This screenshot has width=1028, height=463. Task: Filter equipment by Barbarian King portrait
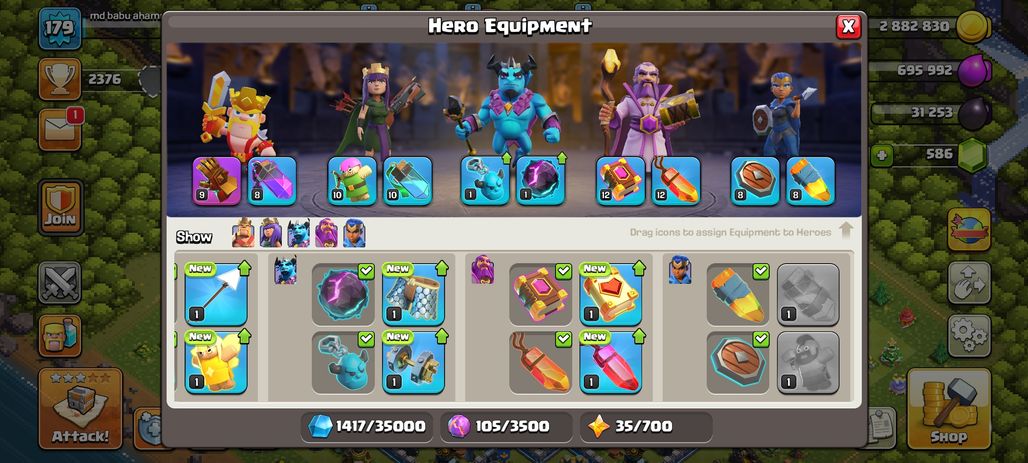click(243, 233)
